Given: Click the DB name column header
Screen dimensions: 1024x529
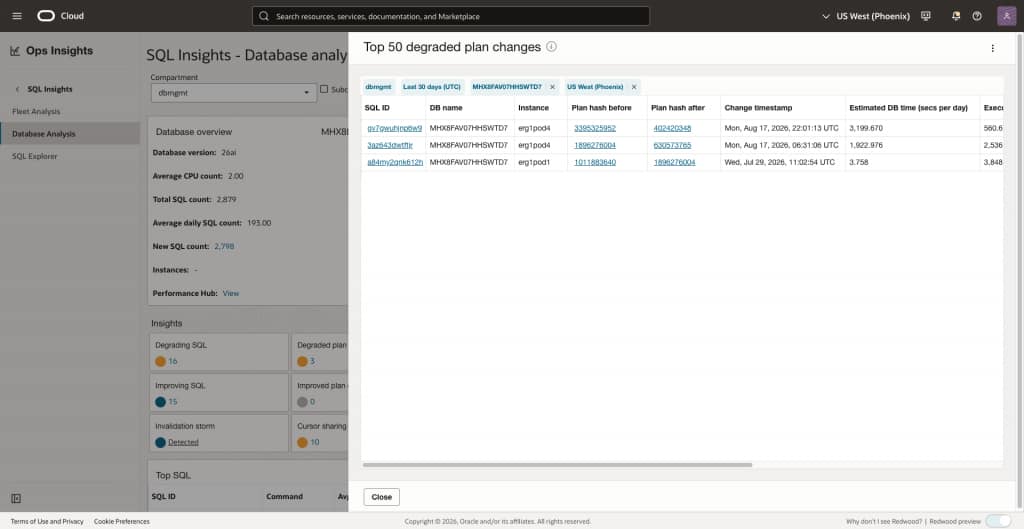Looking at the screenshot, I should pyautogui.click(x=445, y=108).
